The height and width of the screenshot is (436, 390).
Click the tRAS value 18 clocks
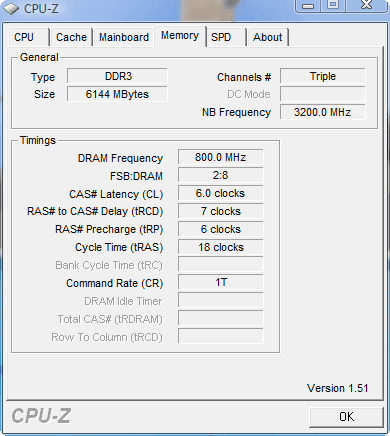(221, 247)
